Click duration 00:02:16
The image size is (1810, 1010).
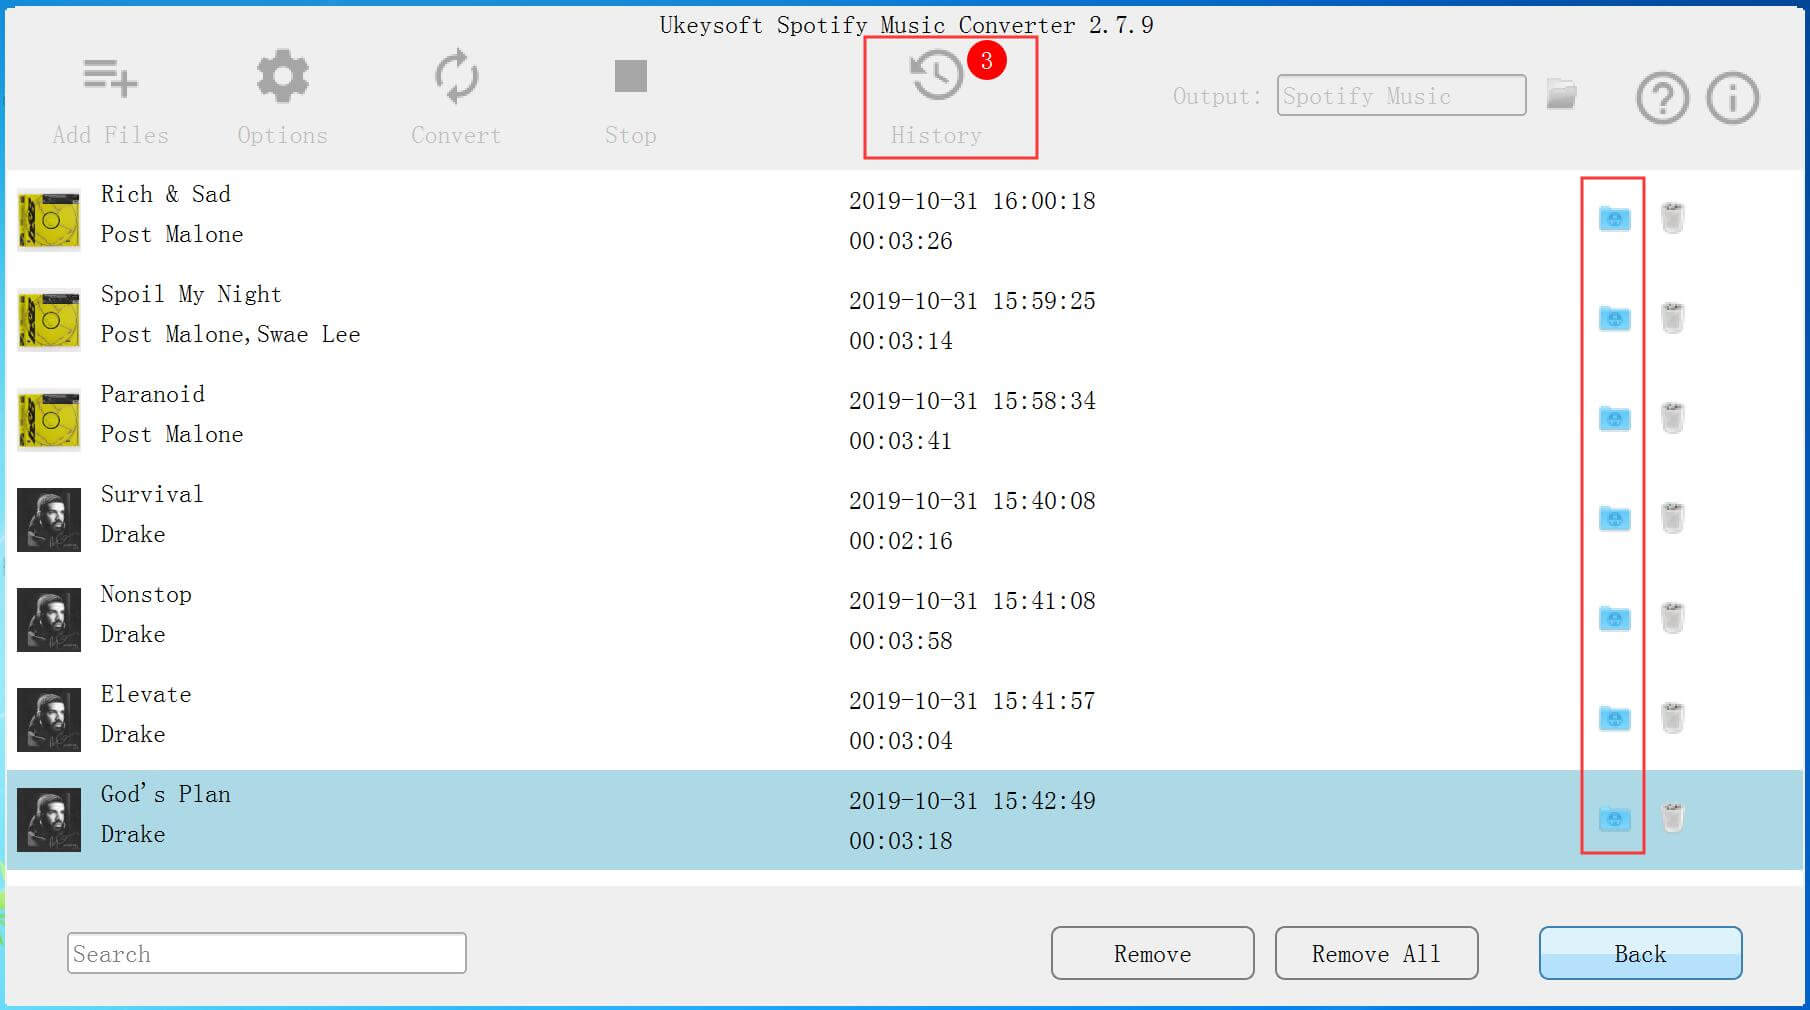[x=901, y=541]
